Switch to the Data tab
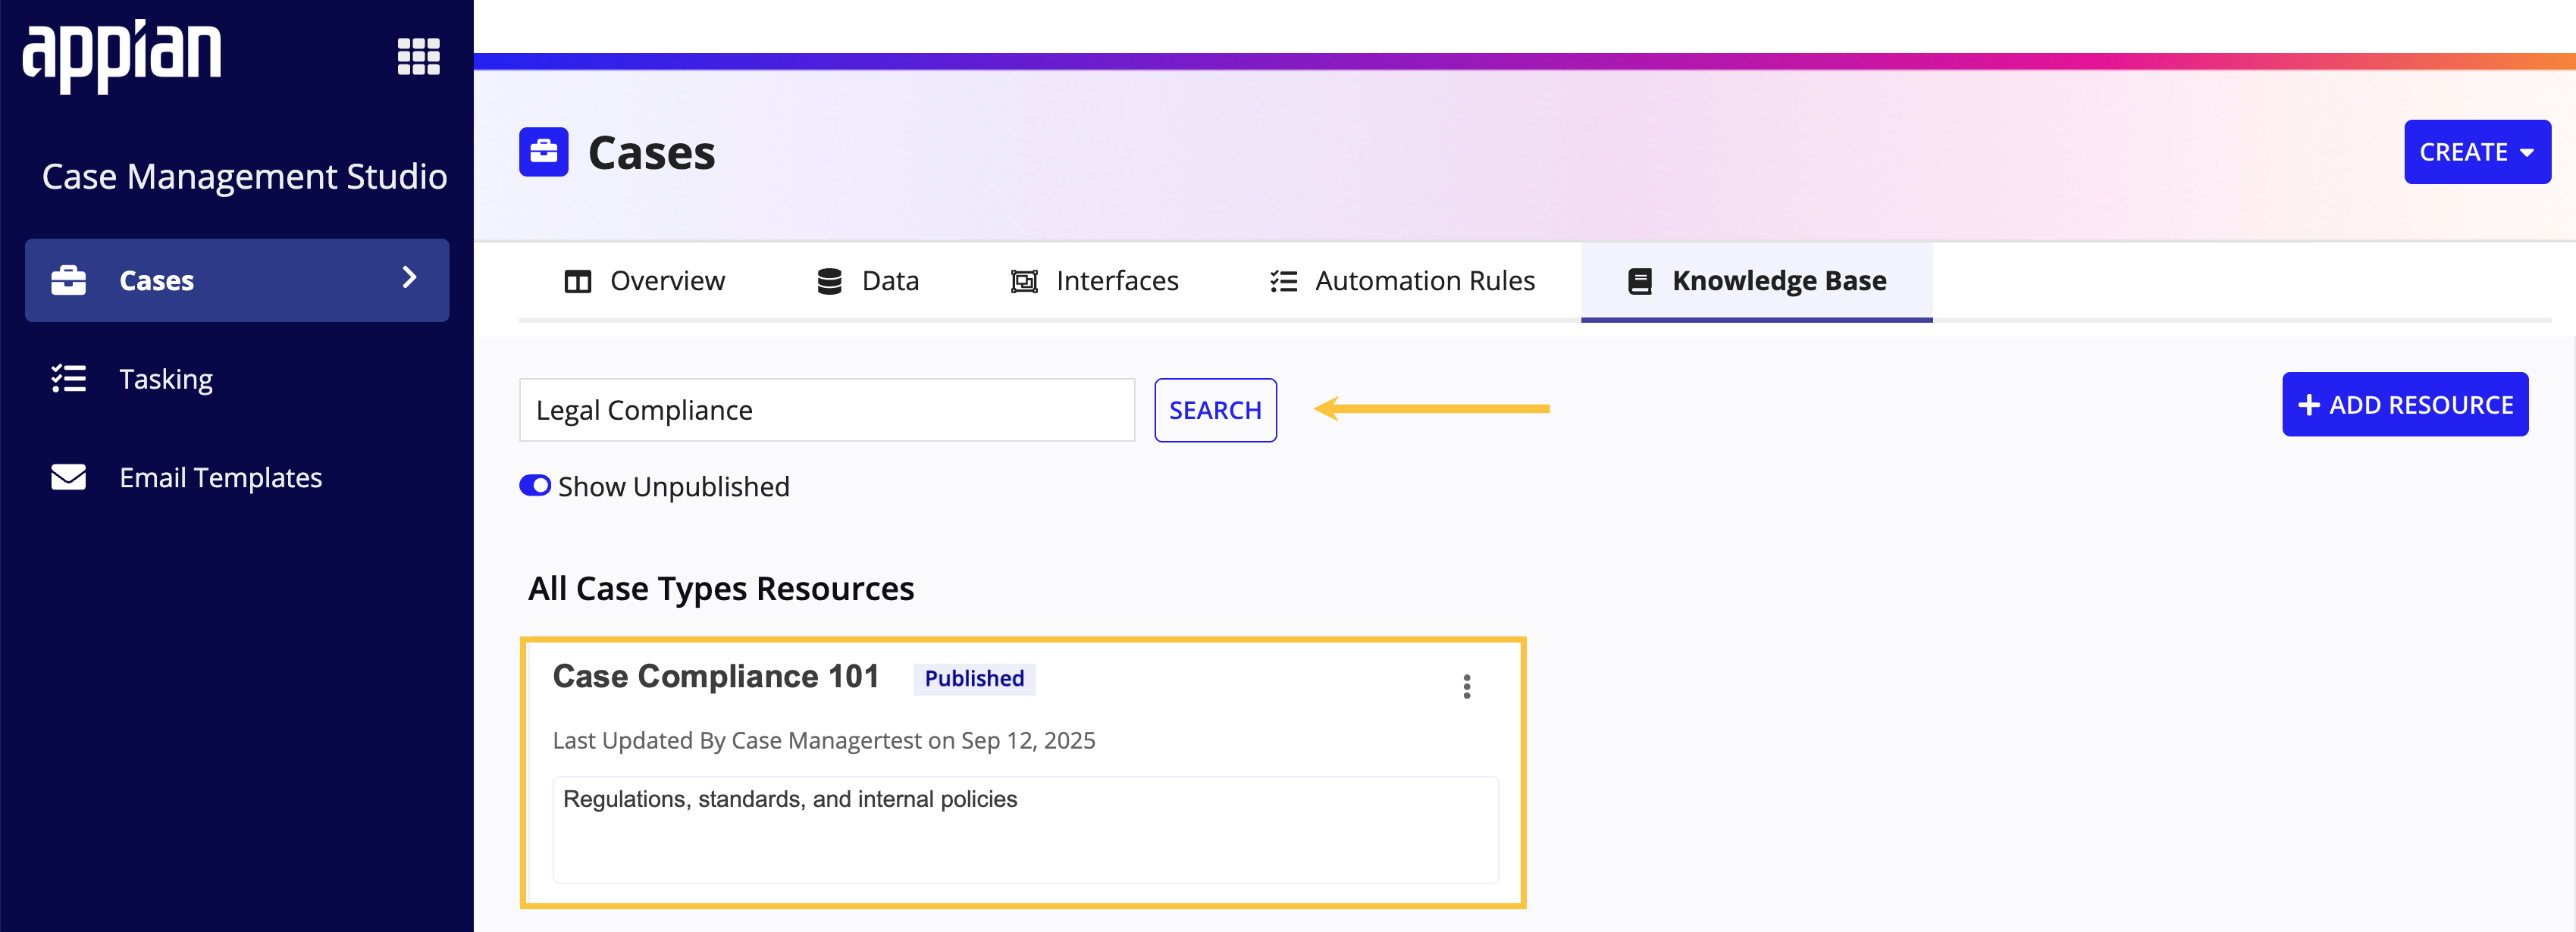Image resolution: width=2576 pixels, height=932 pixels. 868,281
